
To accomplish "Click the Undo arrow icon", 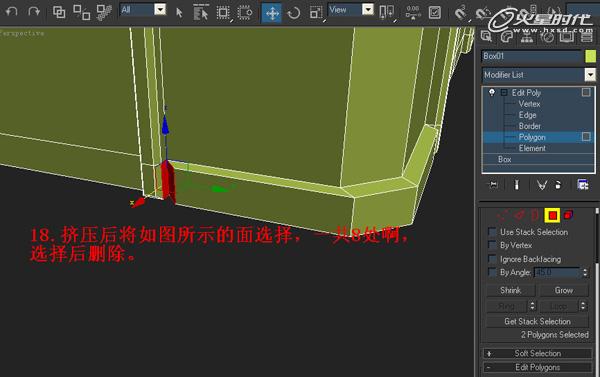I will point(12,11).
